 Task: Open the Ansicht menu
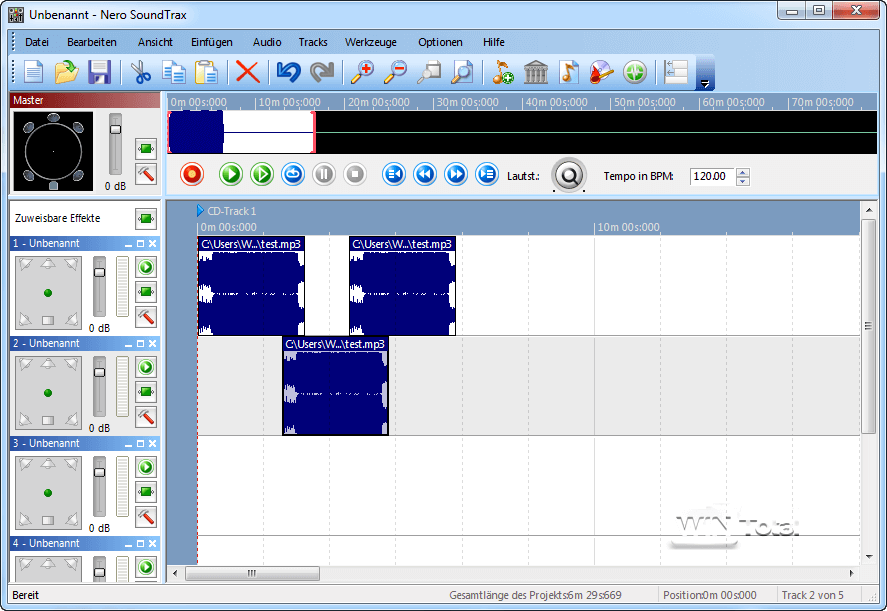pos(155,42)
